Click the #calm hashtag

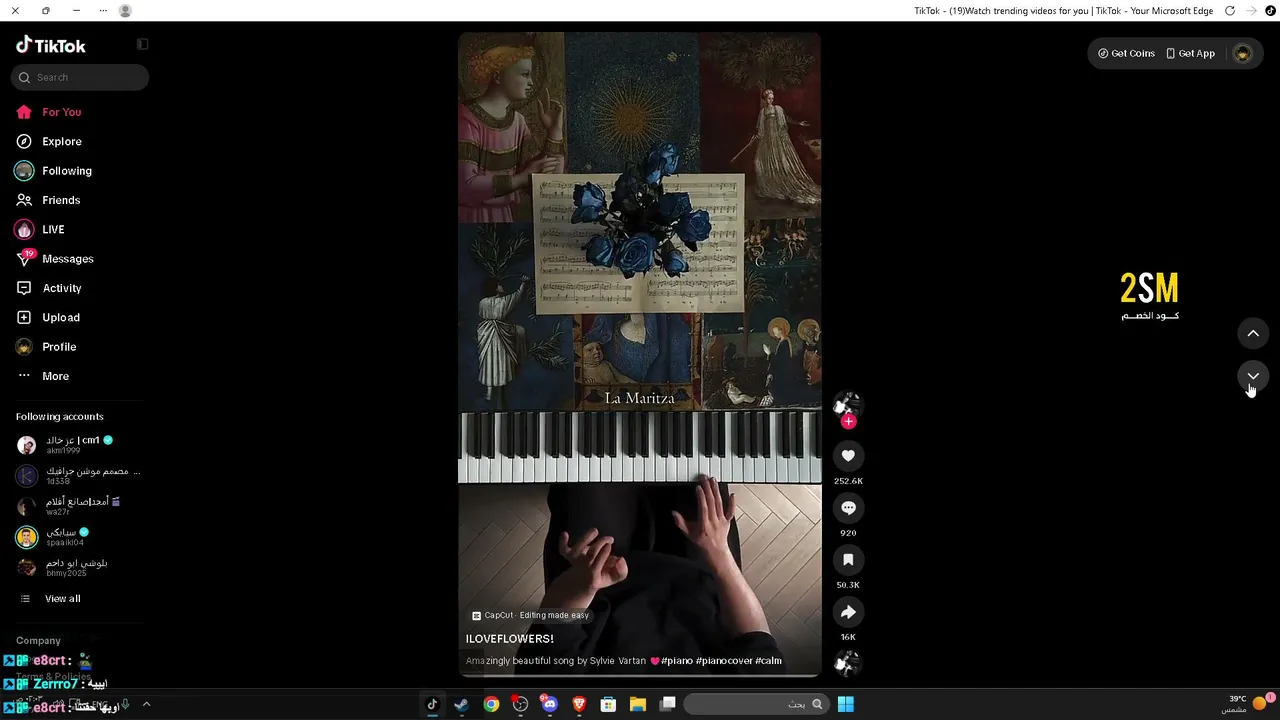(768, 661)
